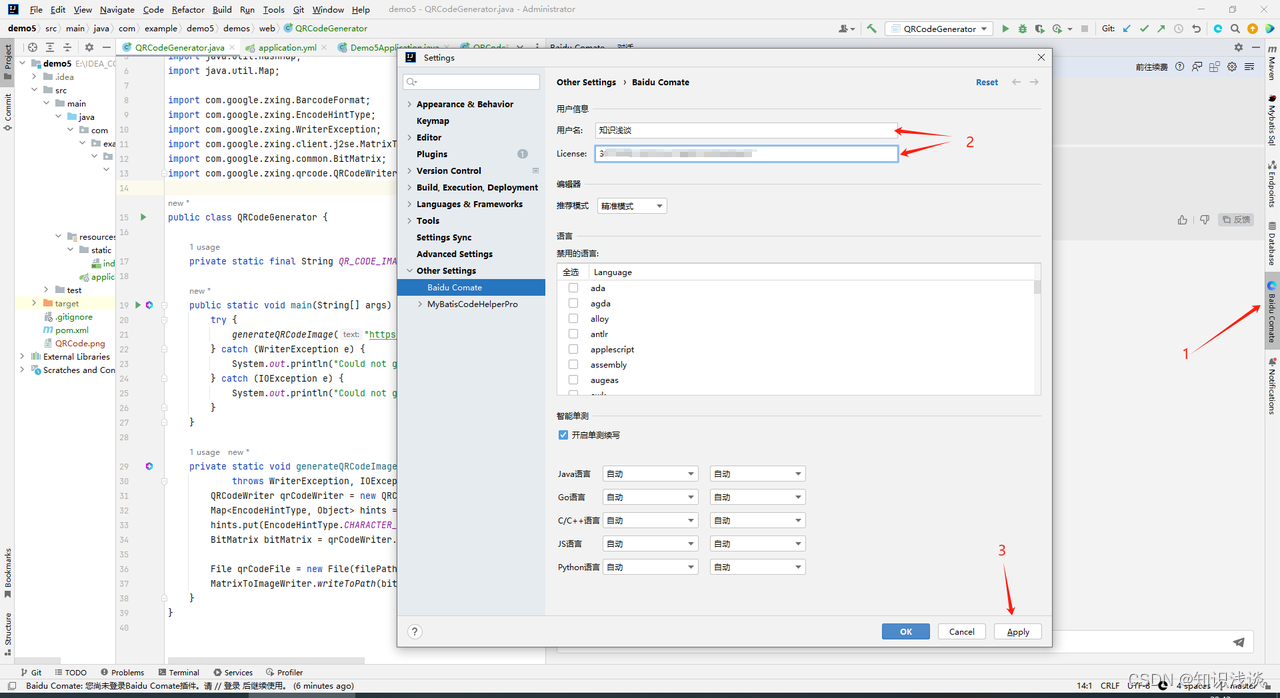Expand Appearance & Behavior settings group
Screen dimensions: 1280x698
(409, 104)
